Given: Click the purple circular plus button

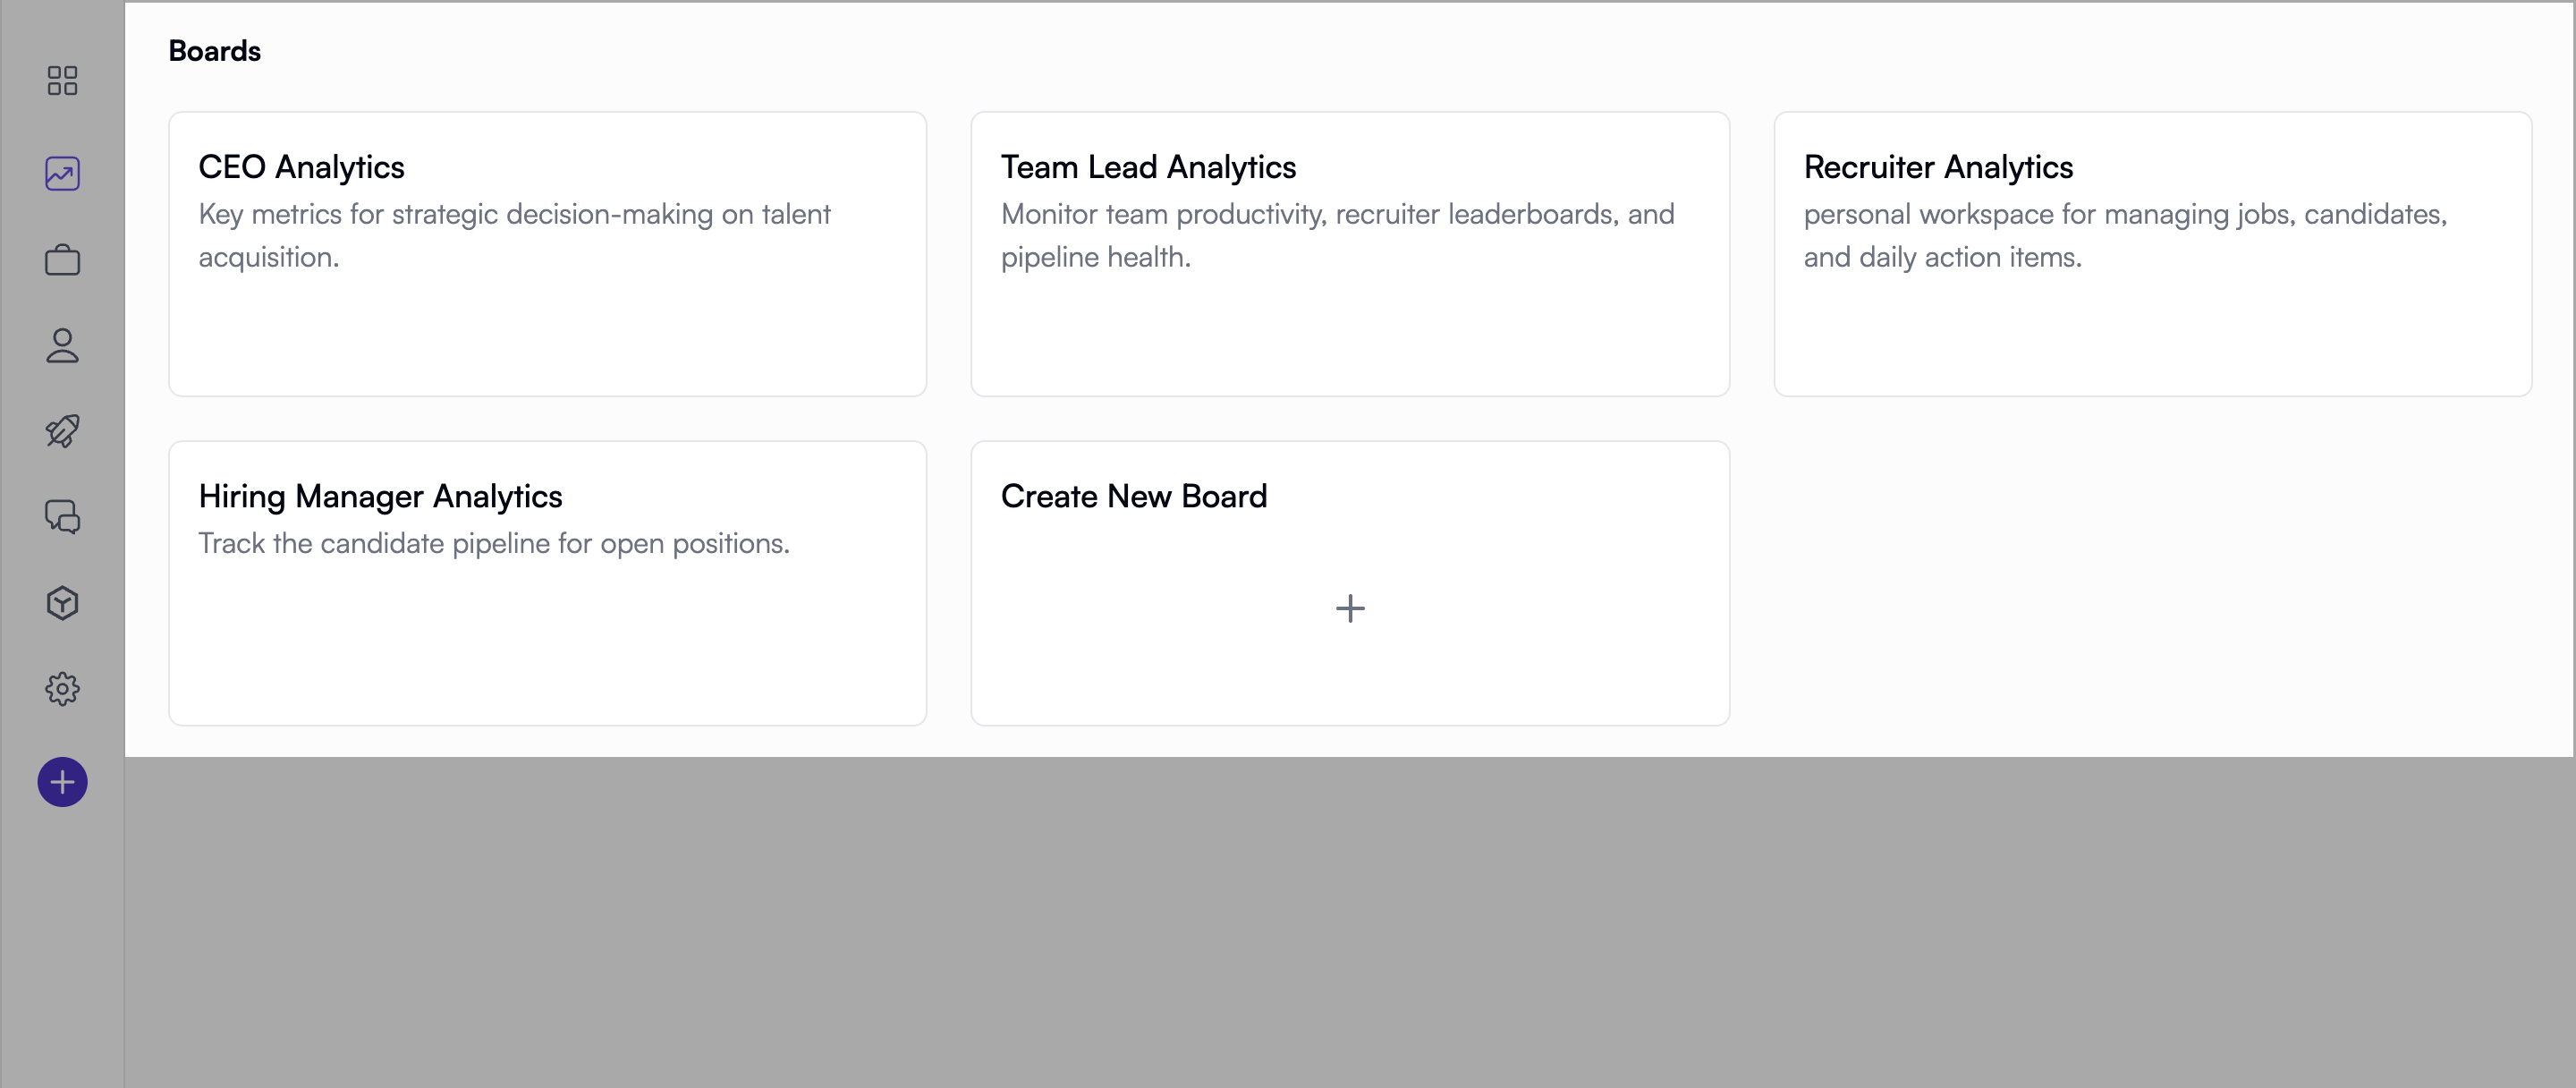Looking at the screenshot, I should coord(62,782).
